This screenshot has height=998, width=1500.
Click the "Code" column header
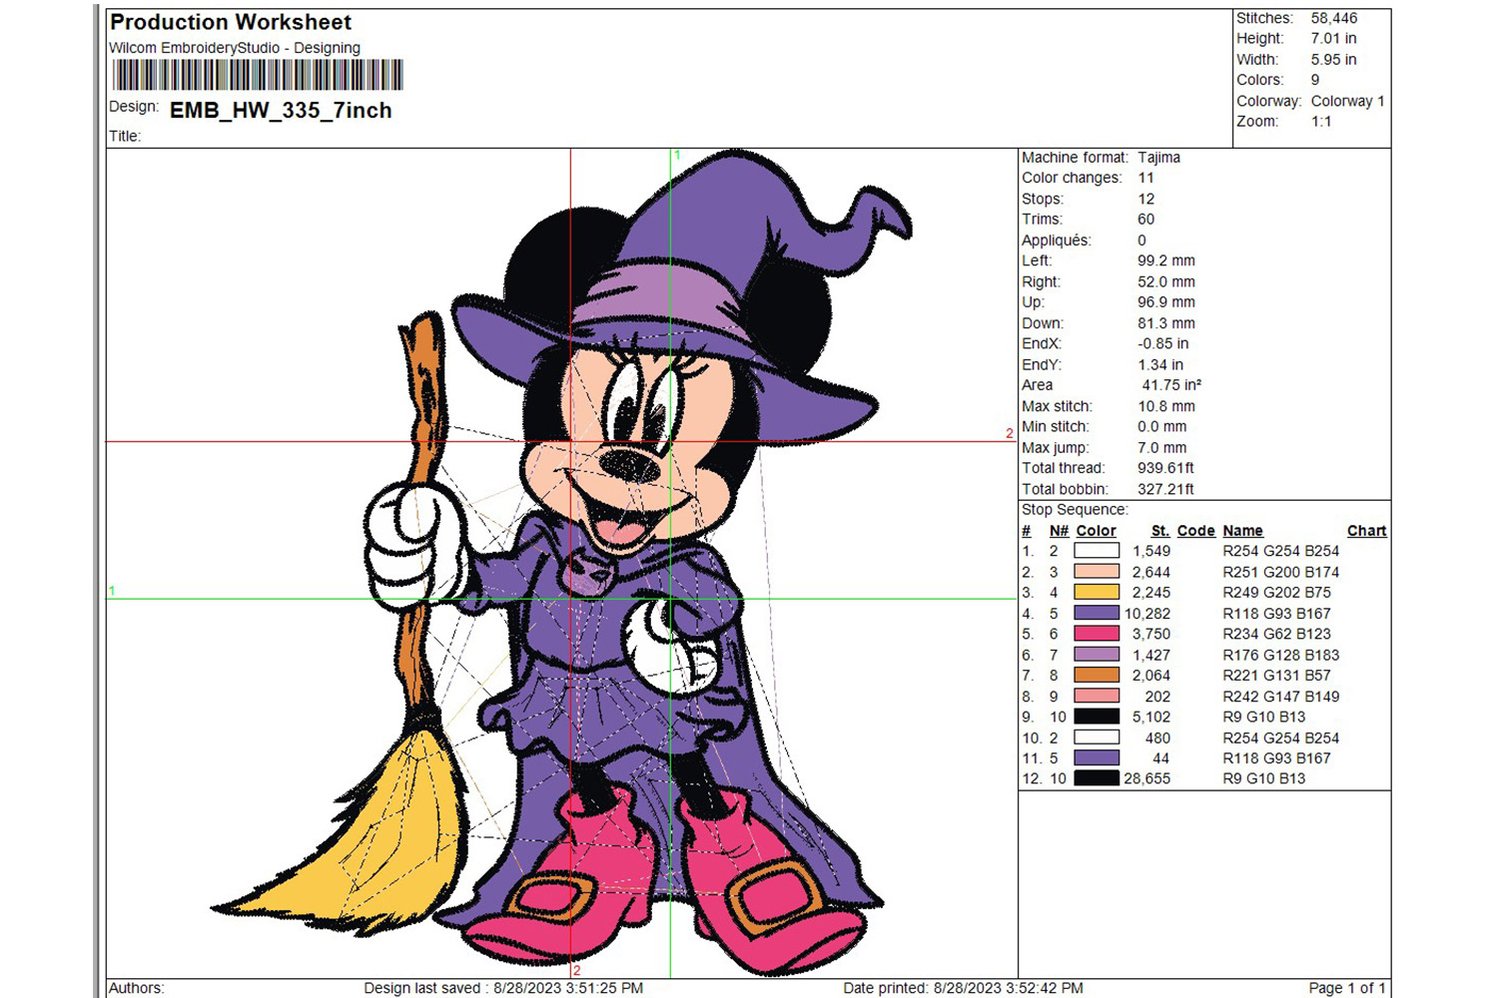(1196, 531)
